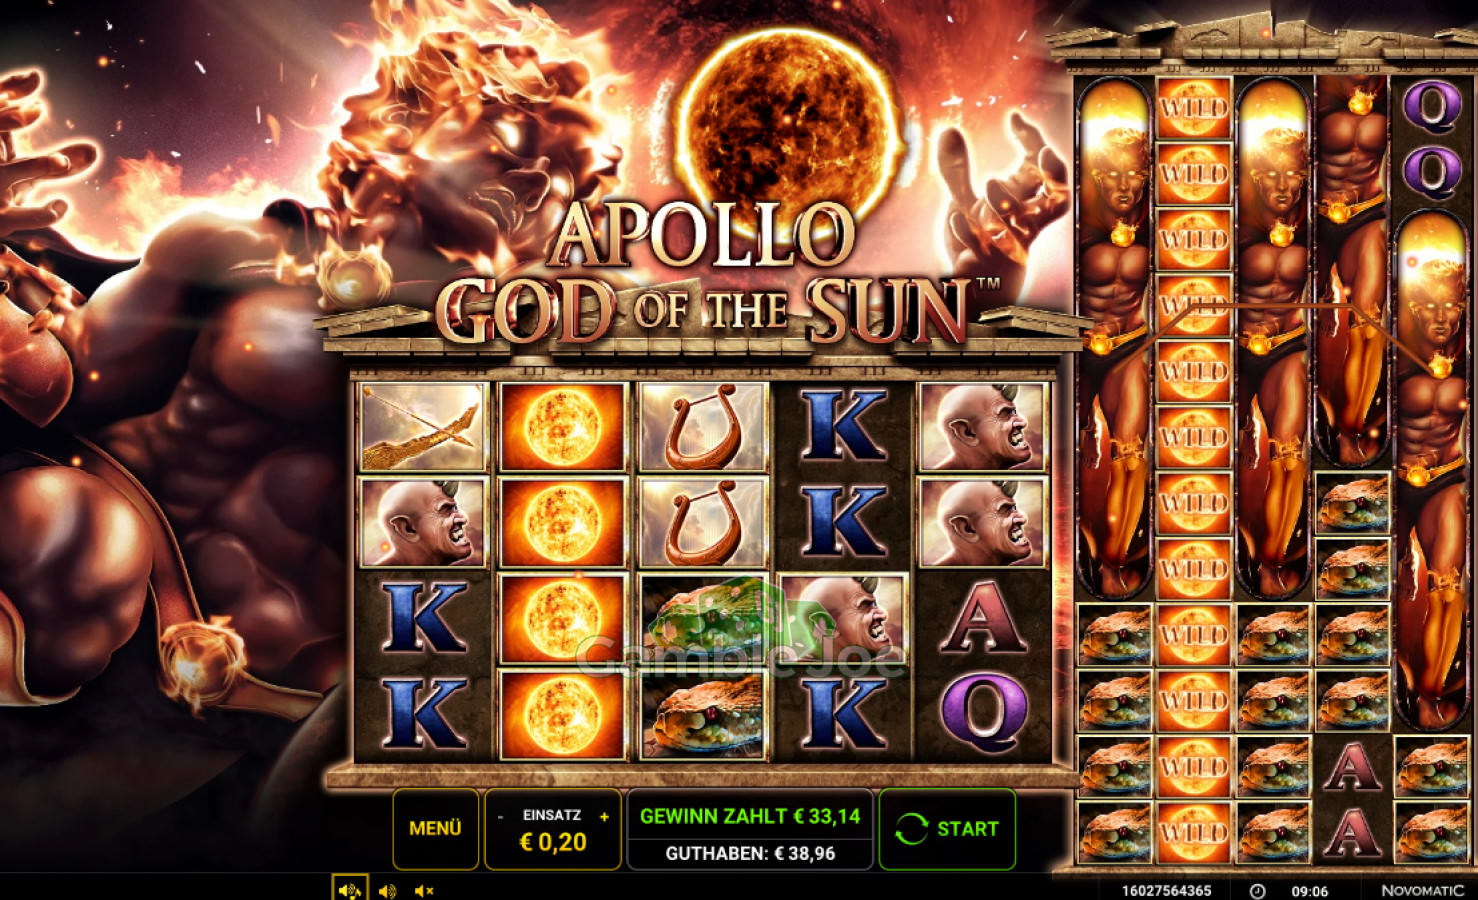
Task: Click the clock icon in status bar
Action: (1258, 890)
